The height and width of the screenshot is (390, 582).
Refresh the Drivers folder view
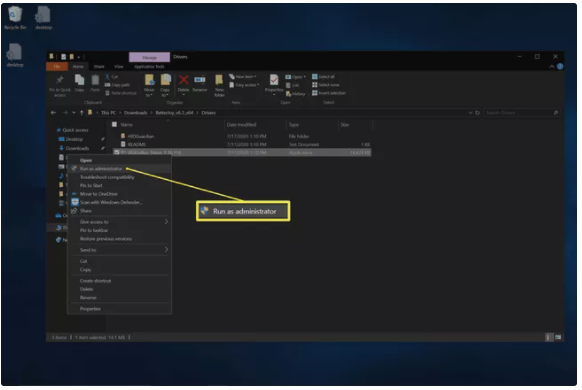(x=478, y=113)
